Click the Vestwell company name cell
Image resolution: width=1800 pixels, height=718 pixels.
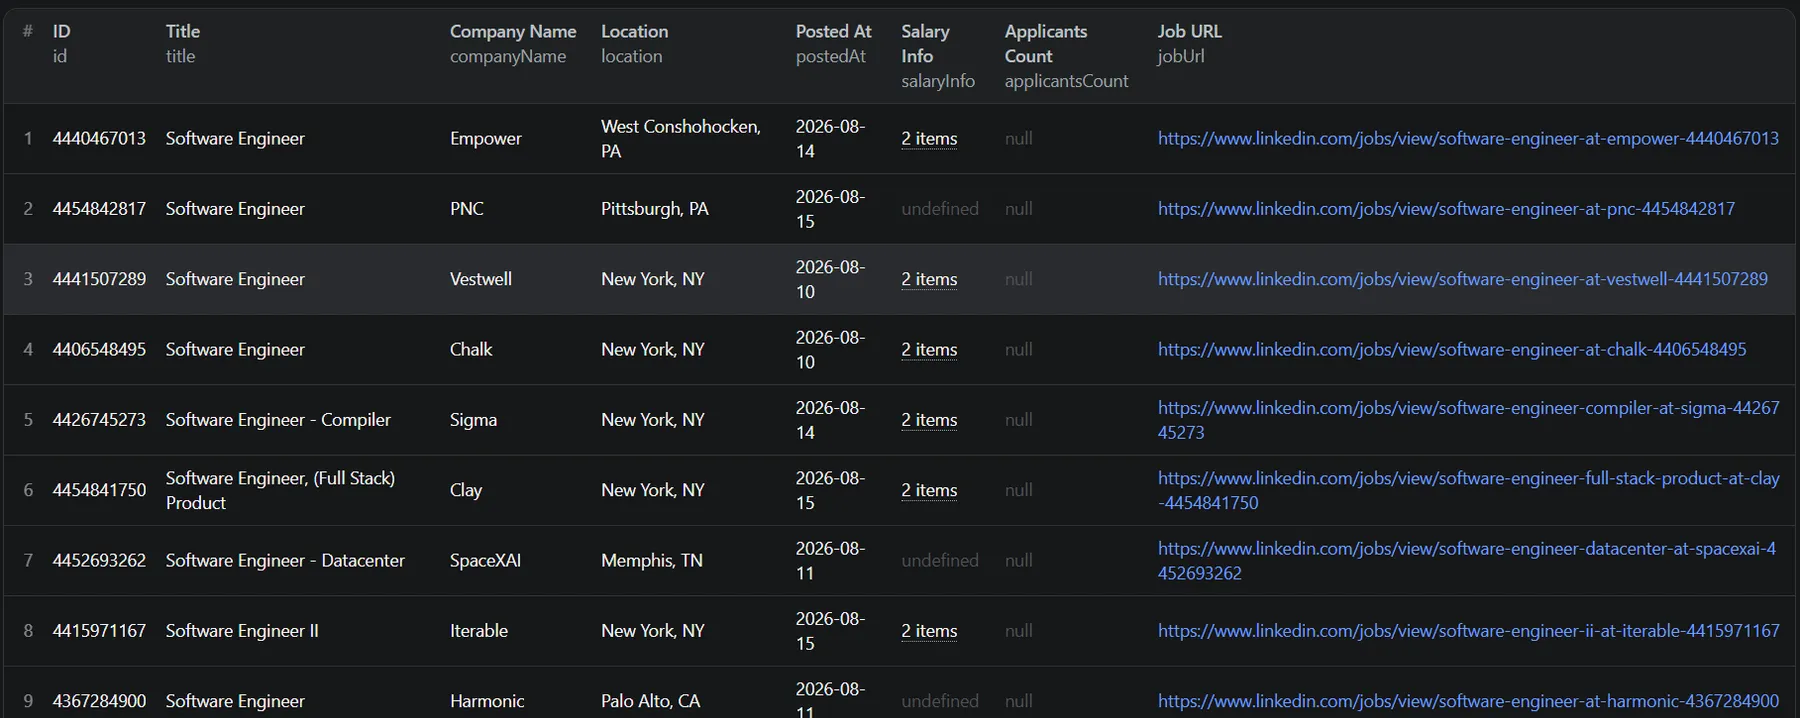click(481, 279)
